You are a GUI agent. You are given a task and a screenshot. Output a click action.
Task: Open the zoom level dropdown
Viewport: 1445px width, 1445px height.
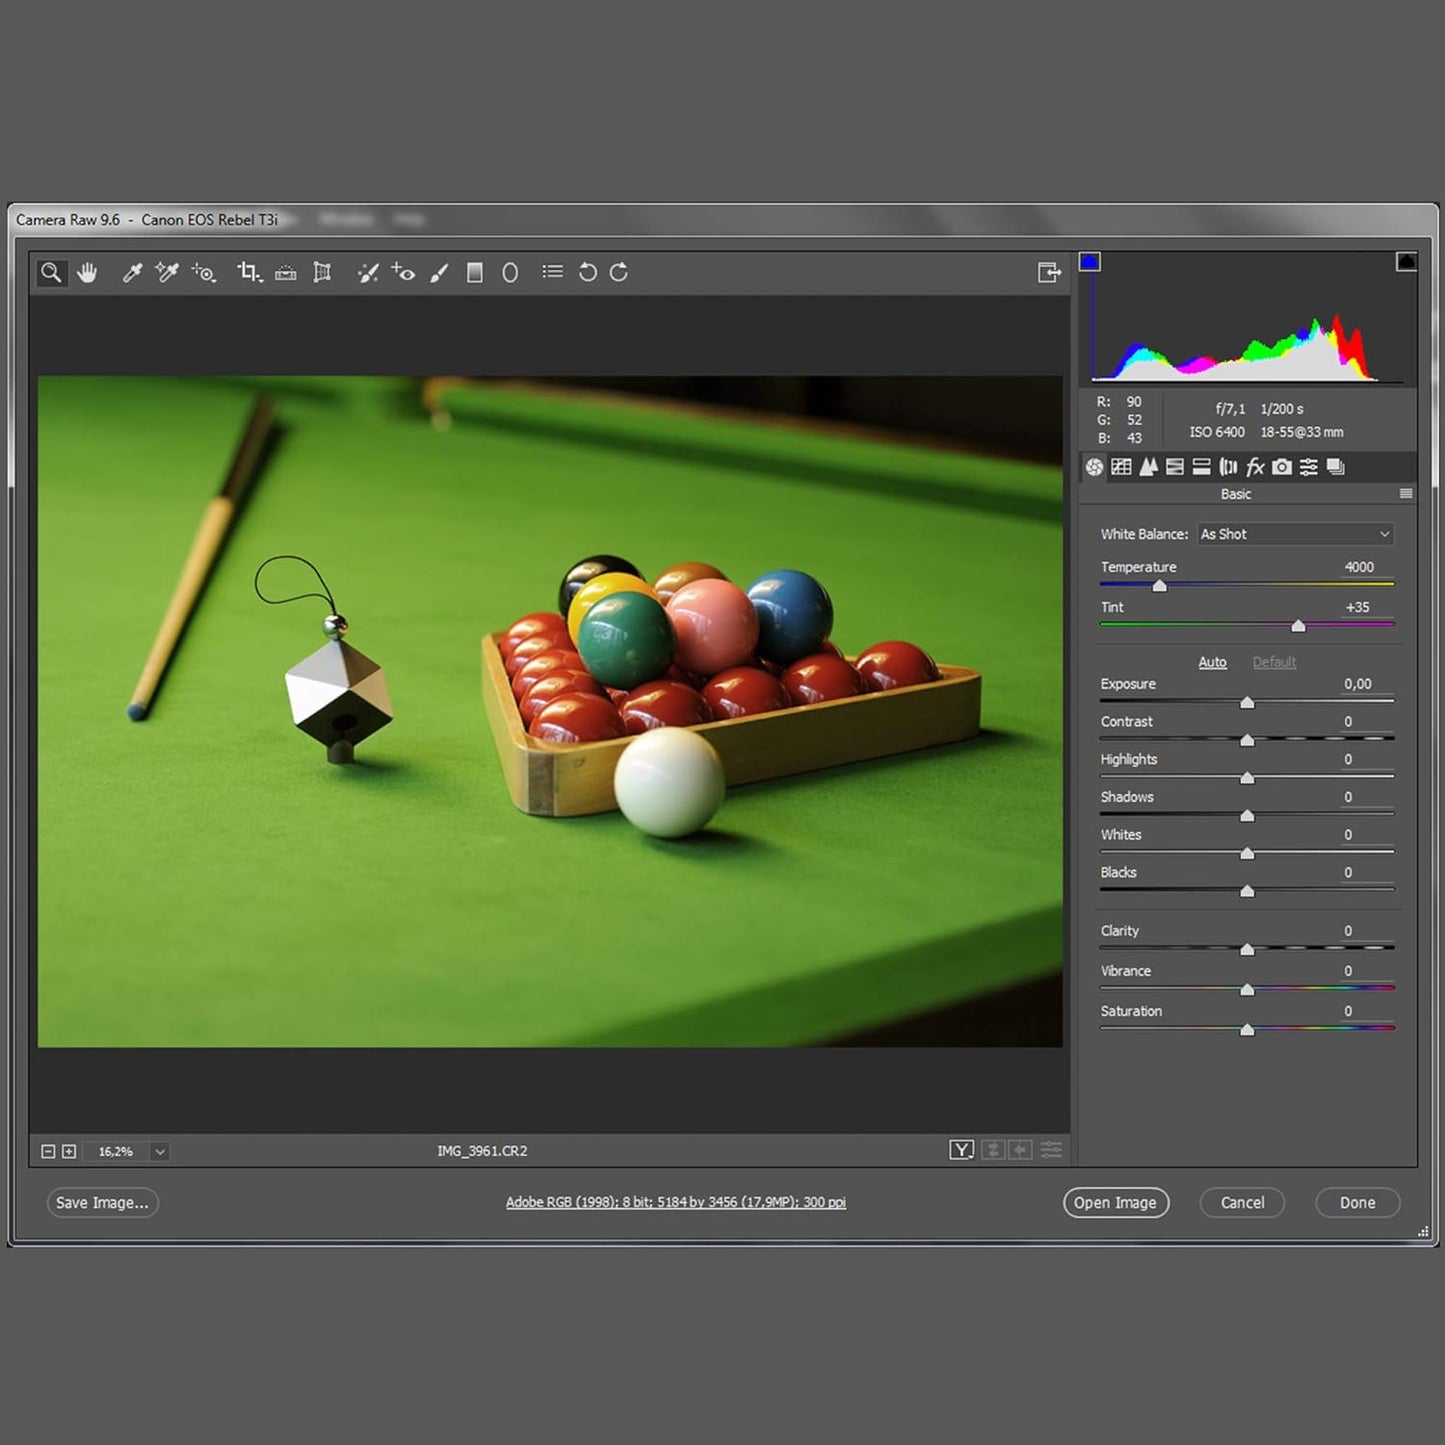coord(159,1152)
